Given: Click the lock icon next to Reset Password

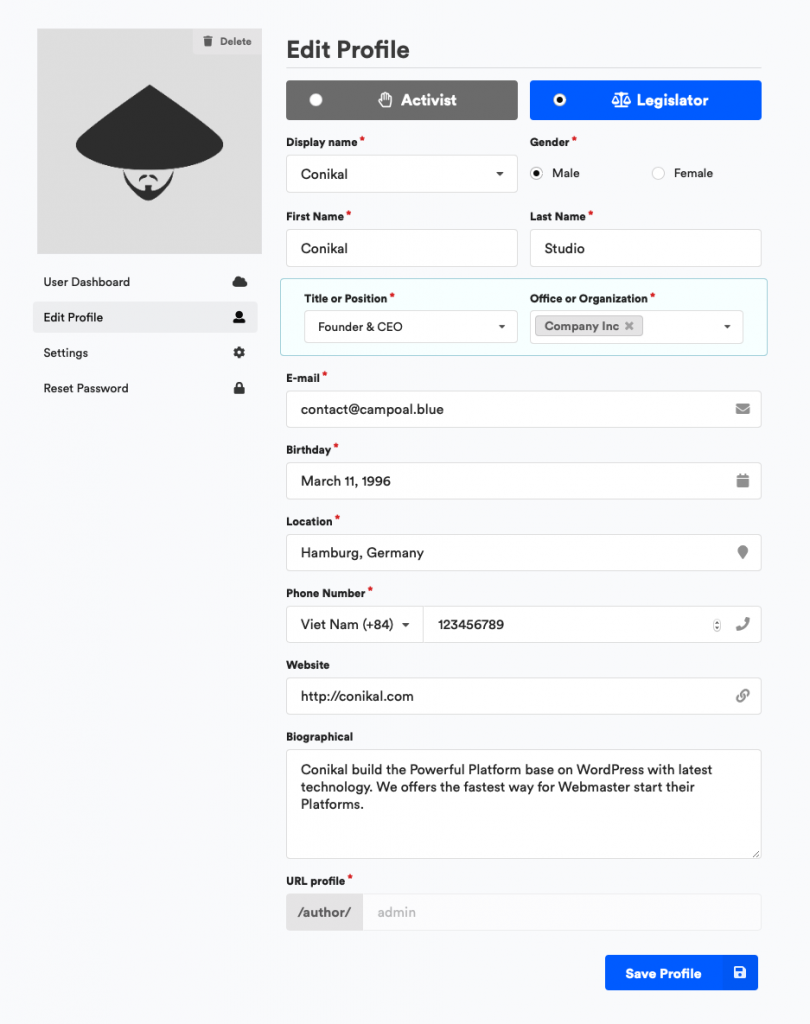Looking at the screenshot, I should click(240, 388).
